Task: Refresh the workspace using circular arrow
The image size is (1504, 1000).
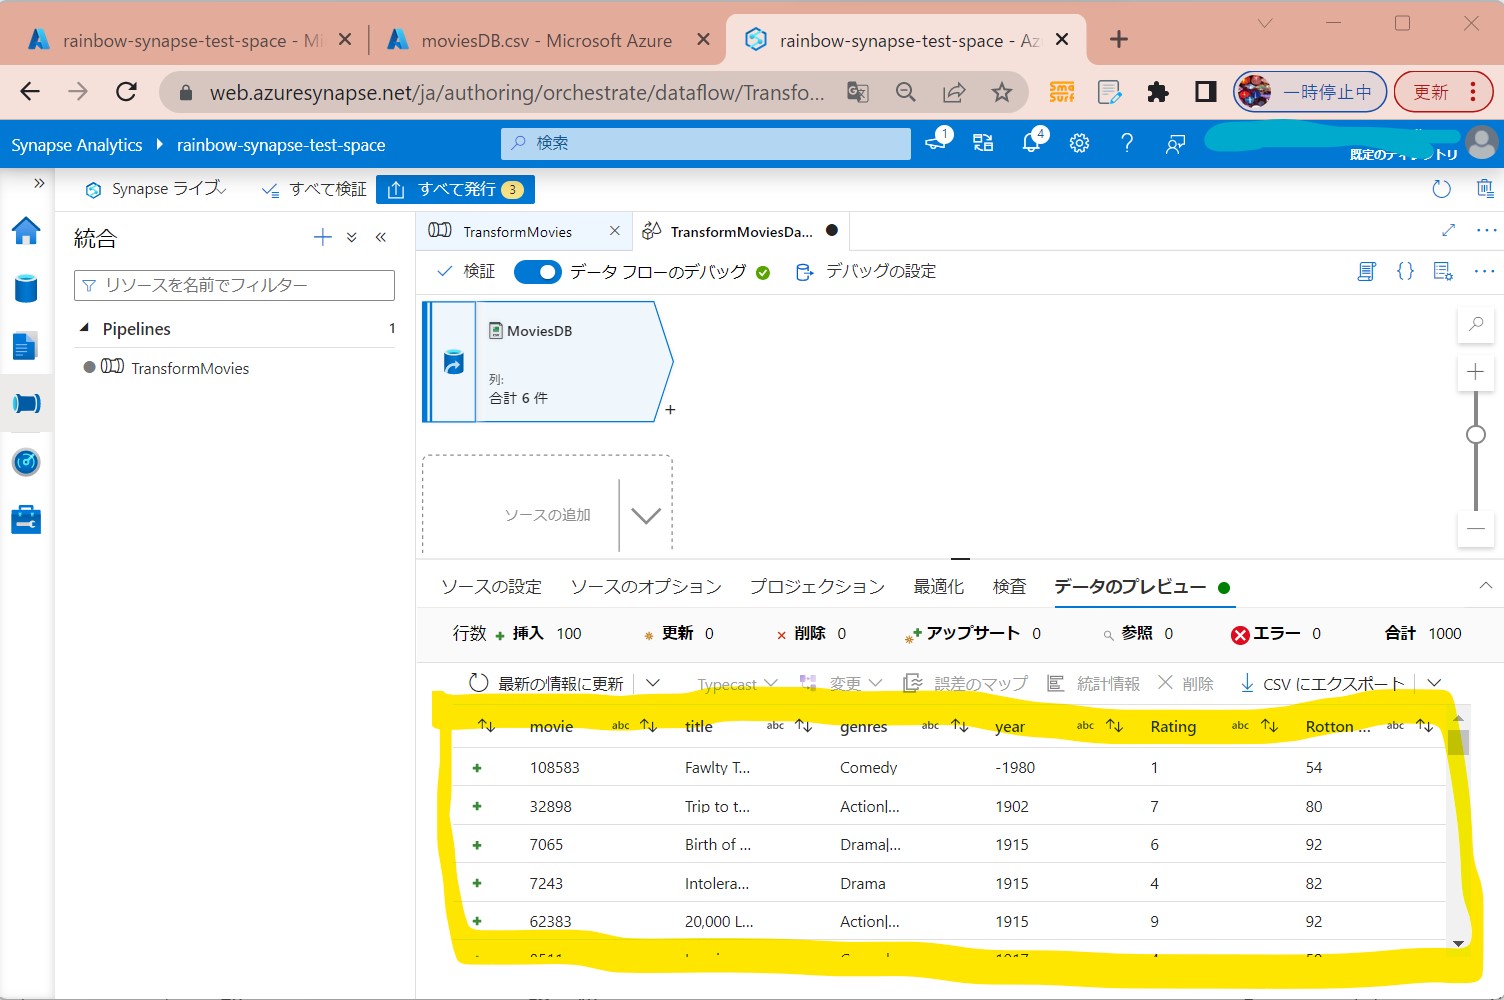Action: [x=1441, y=189]
